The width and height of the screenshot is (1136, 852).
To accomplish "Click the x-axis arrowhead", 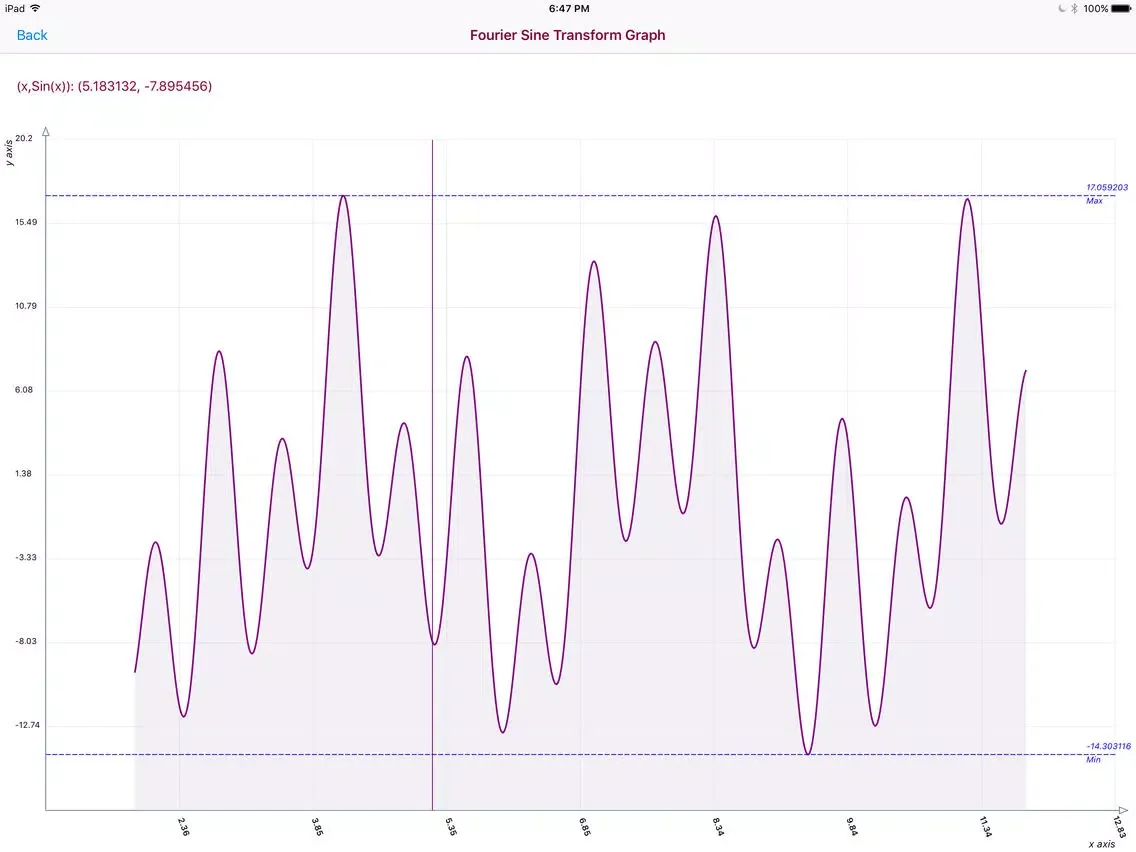I will [1122, 810].
